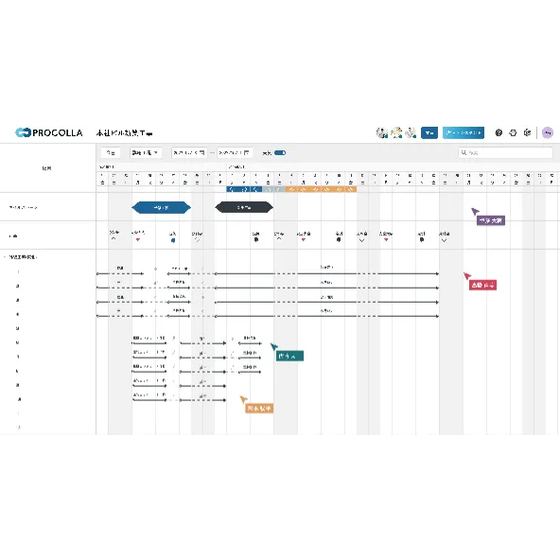Image resolution: width=560 pixels, height=560 pixels.
Task: Click the dark blue button next to avatars
Action: click(429, 132)
